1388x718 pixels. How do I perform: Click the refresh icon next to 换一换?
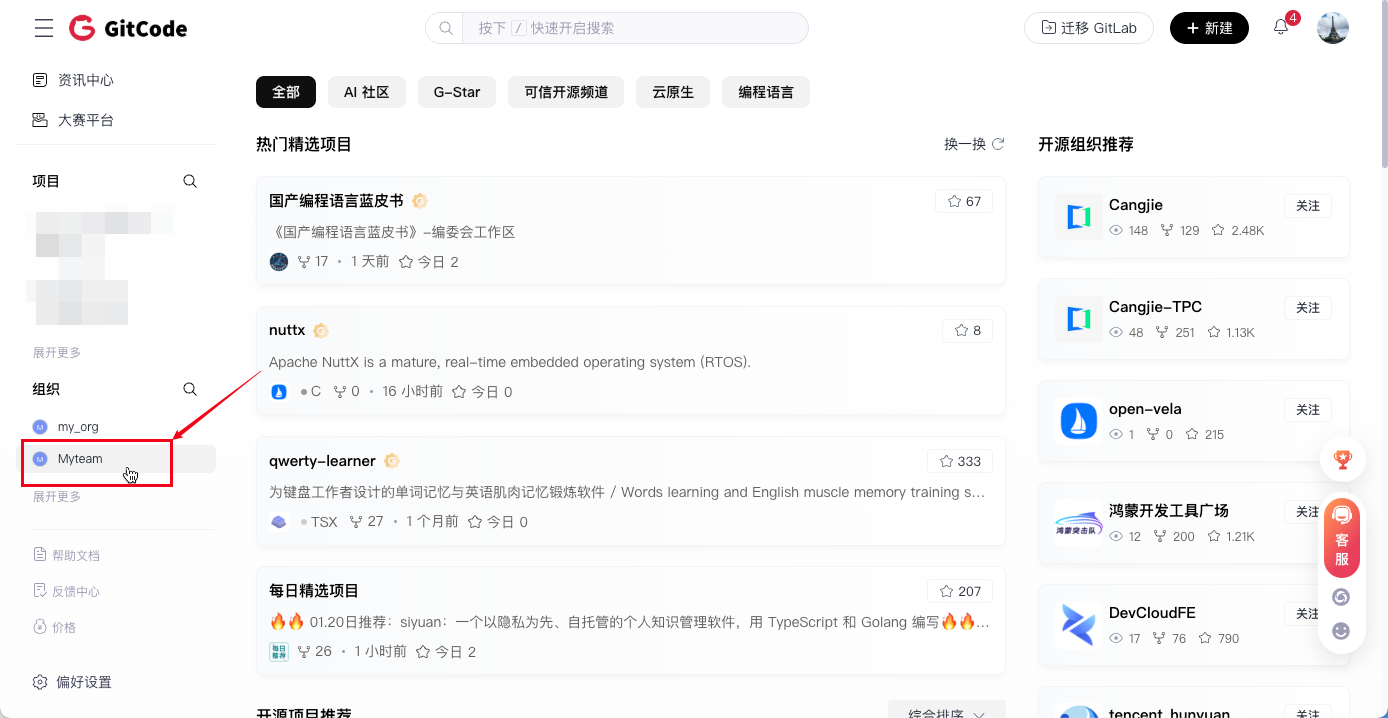pos(998,144)
